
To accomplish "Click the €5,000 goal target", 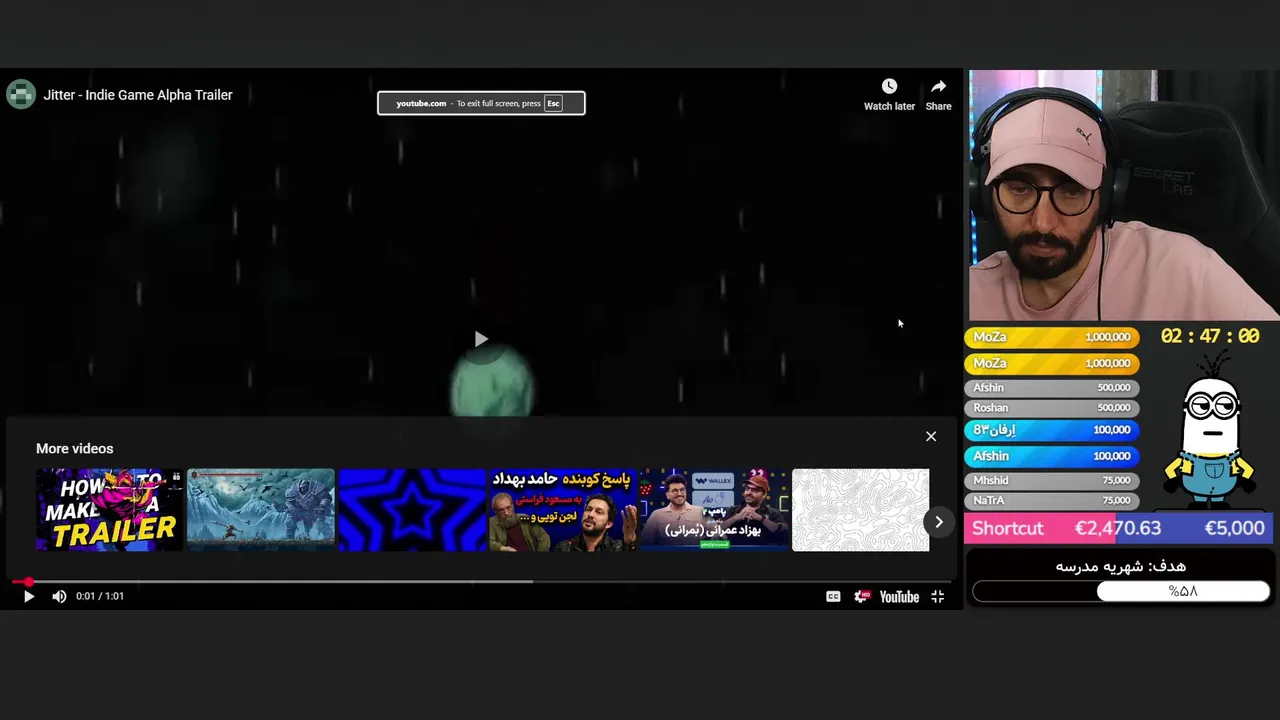I will (1234, 528).
